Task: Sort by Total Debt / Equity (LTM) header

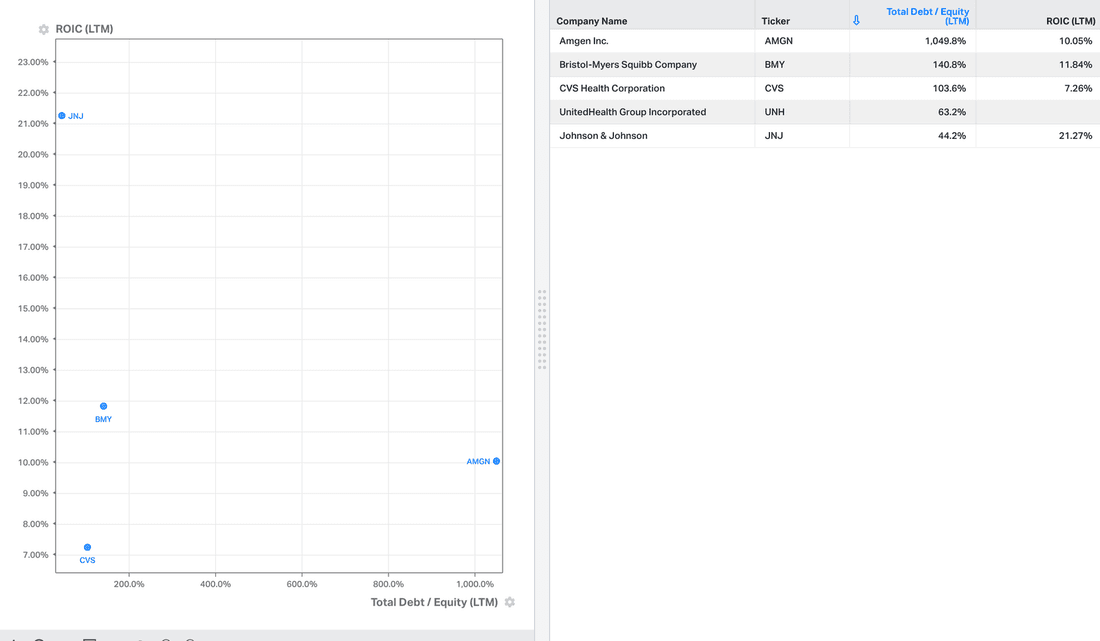Action: pos(927,16)
